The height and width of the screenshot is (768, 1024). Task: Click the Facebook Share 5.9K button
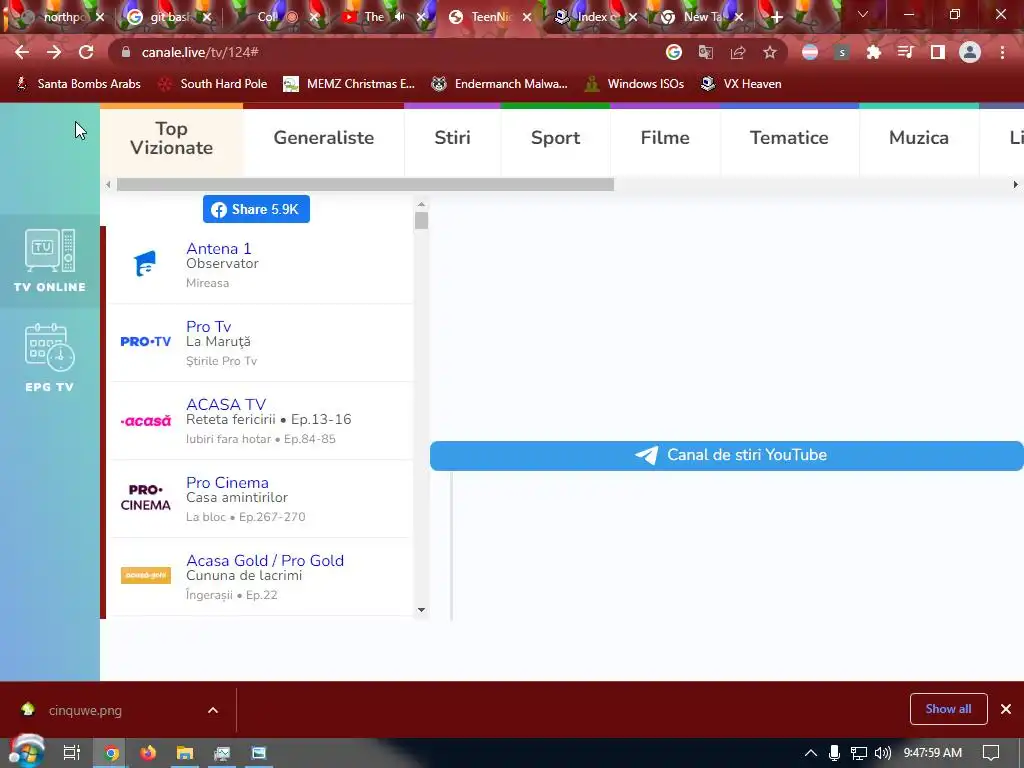pos(256,209)
